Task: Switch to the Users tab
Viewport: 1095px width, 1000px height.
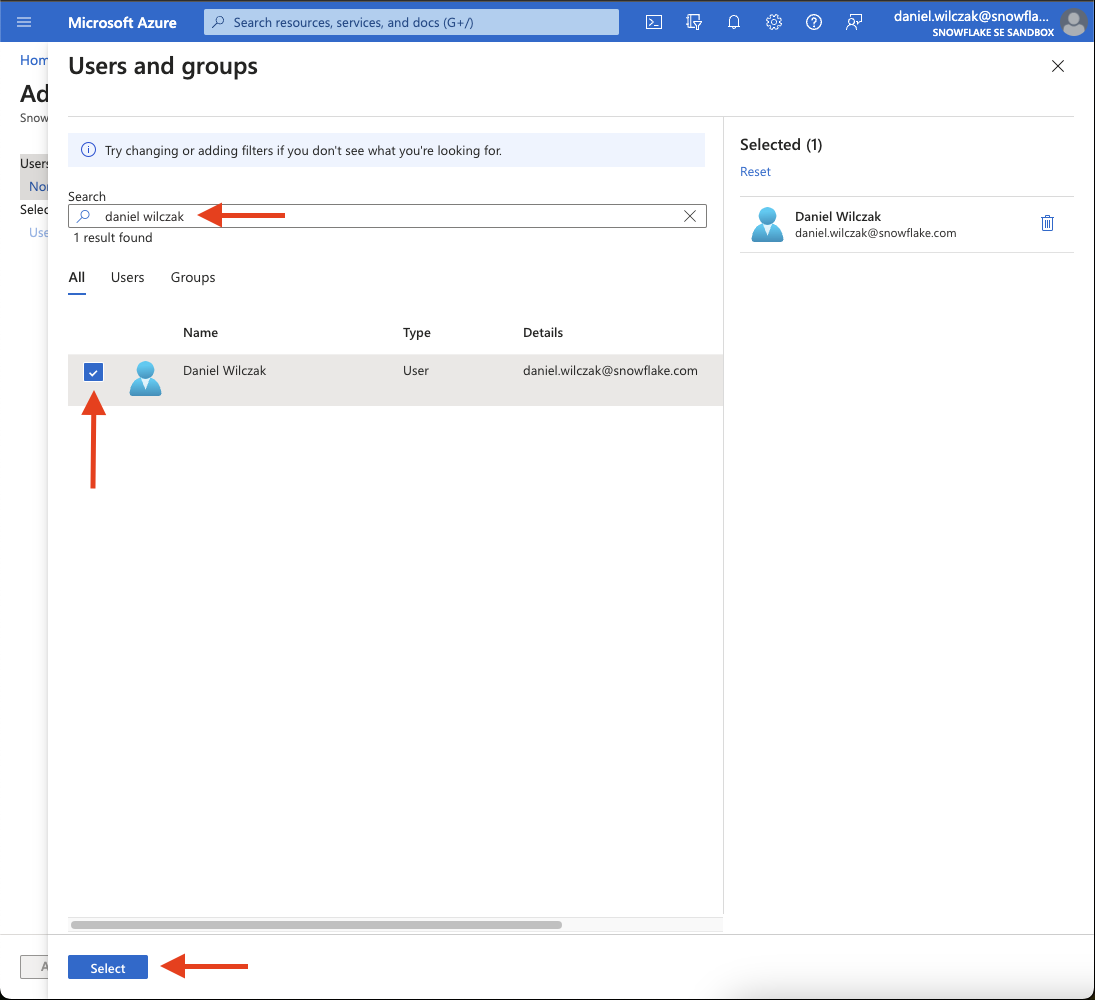Action: [x=128, y=277]
